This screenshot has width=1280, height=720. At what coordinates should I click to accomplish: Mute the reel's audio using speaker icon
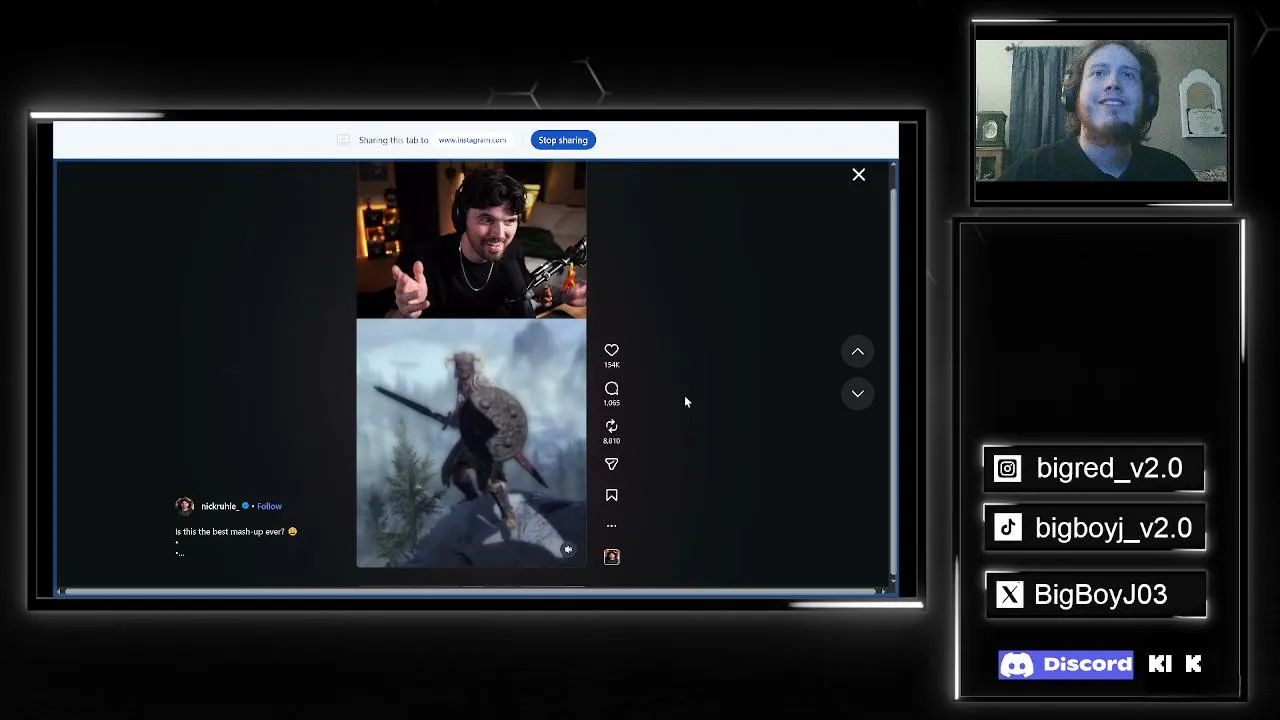click(568, 549)
